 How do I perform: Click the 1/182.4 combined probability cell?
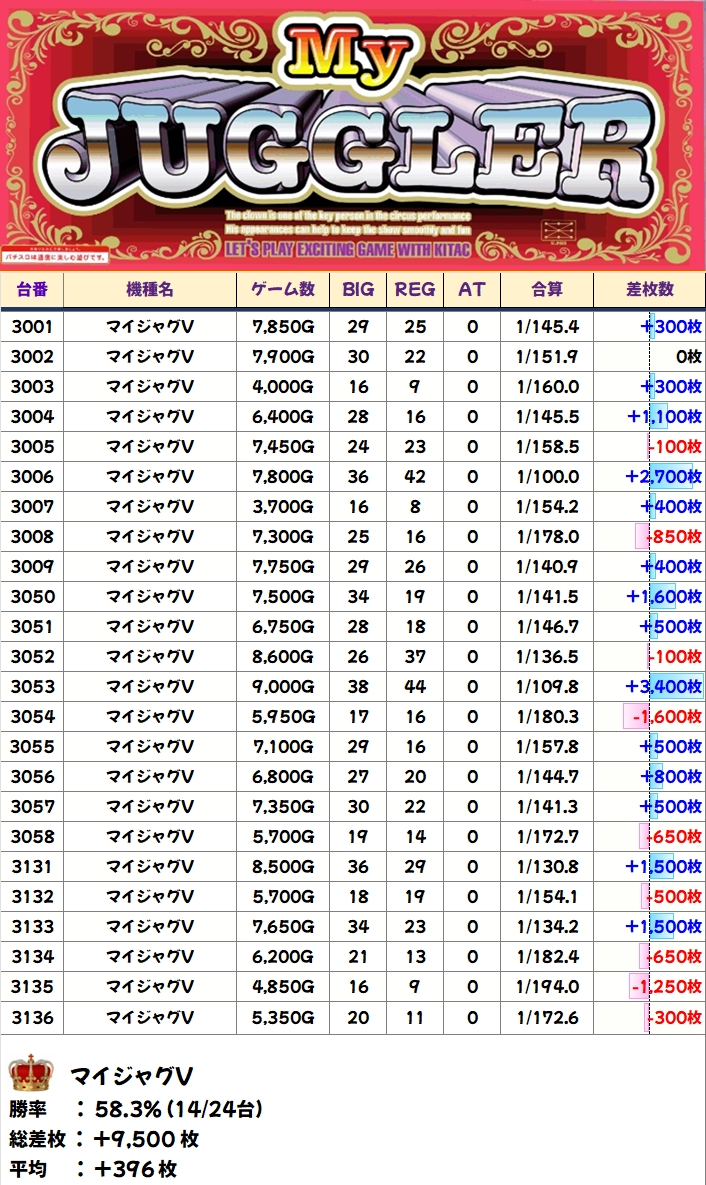pos(547,957)
